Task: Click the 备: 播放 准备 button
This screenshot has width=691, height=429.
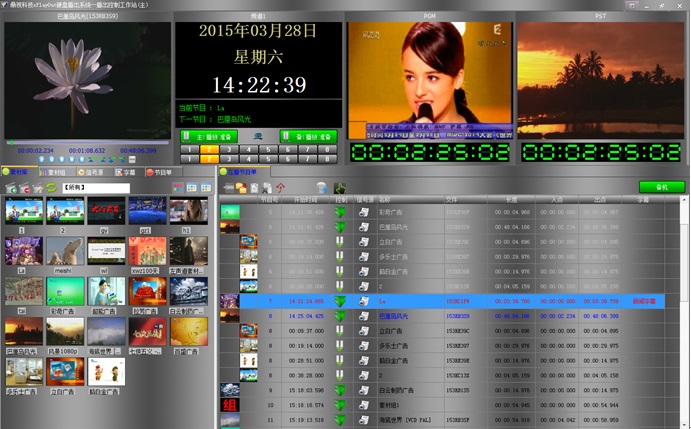Action: click(x=308, y=136)
